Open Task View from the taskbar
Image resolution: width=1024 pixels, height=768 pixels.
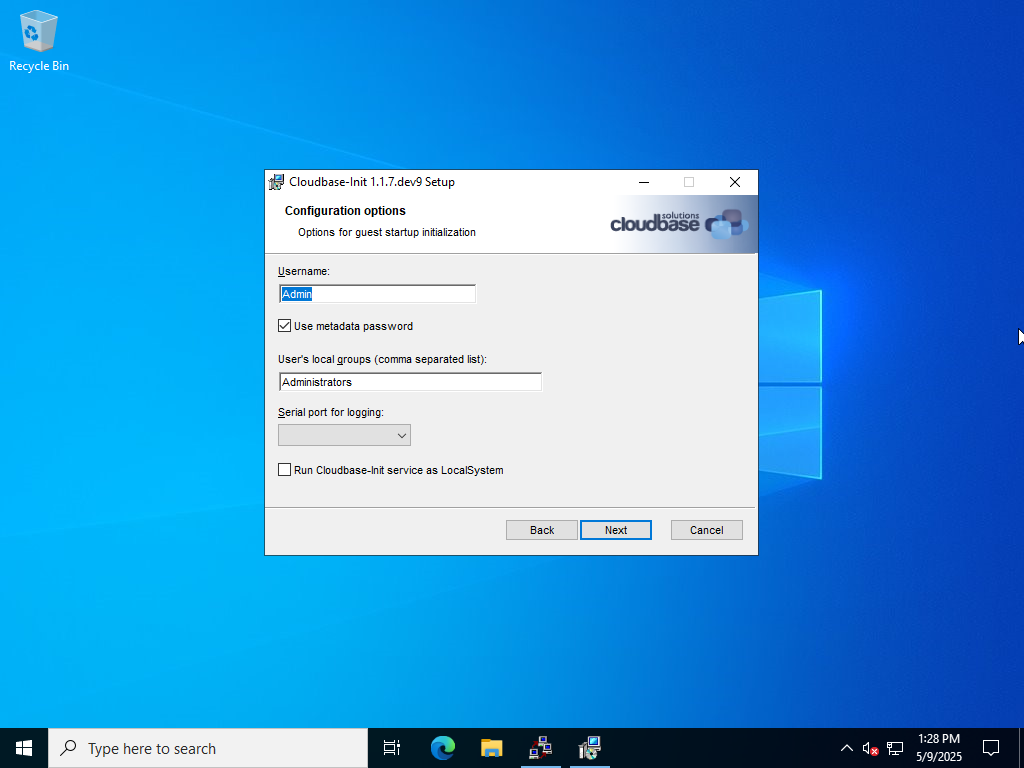(391, 748)
